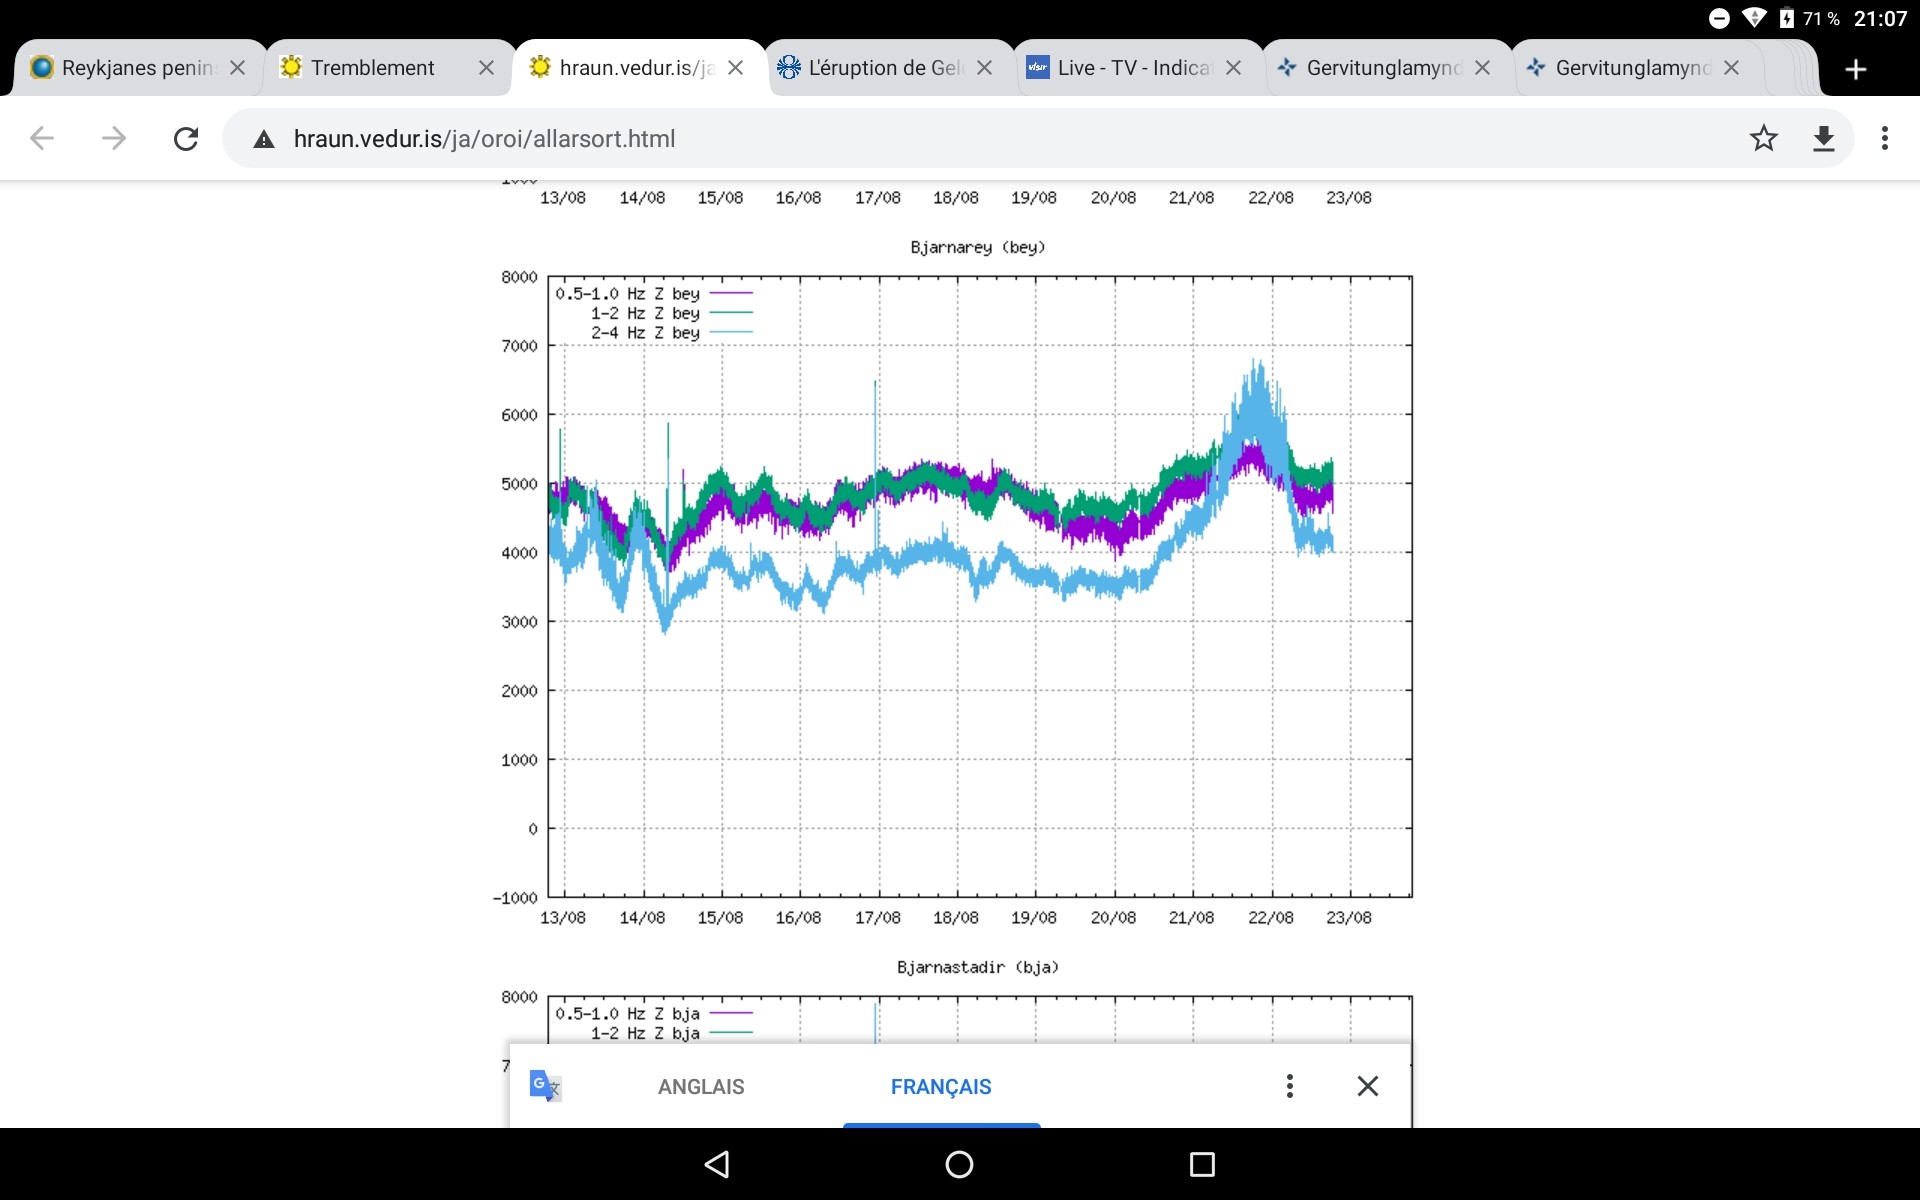Viewport: 1920px width, 1200px height.
Task: Click the do-not-disturb status icon
Action: click(1719, 18)
